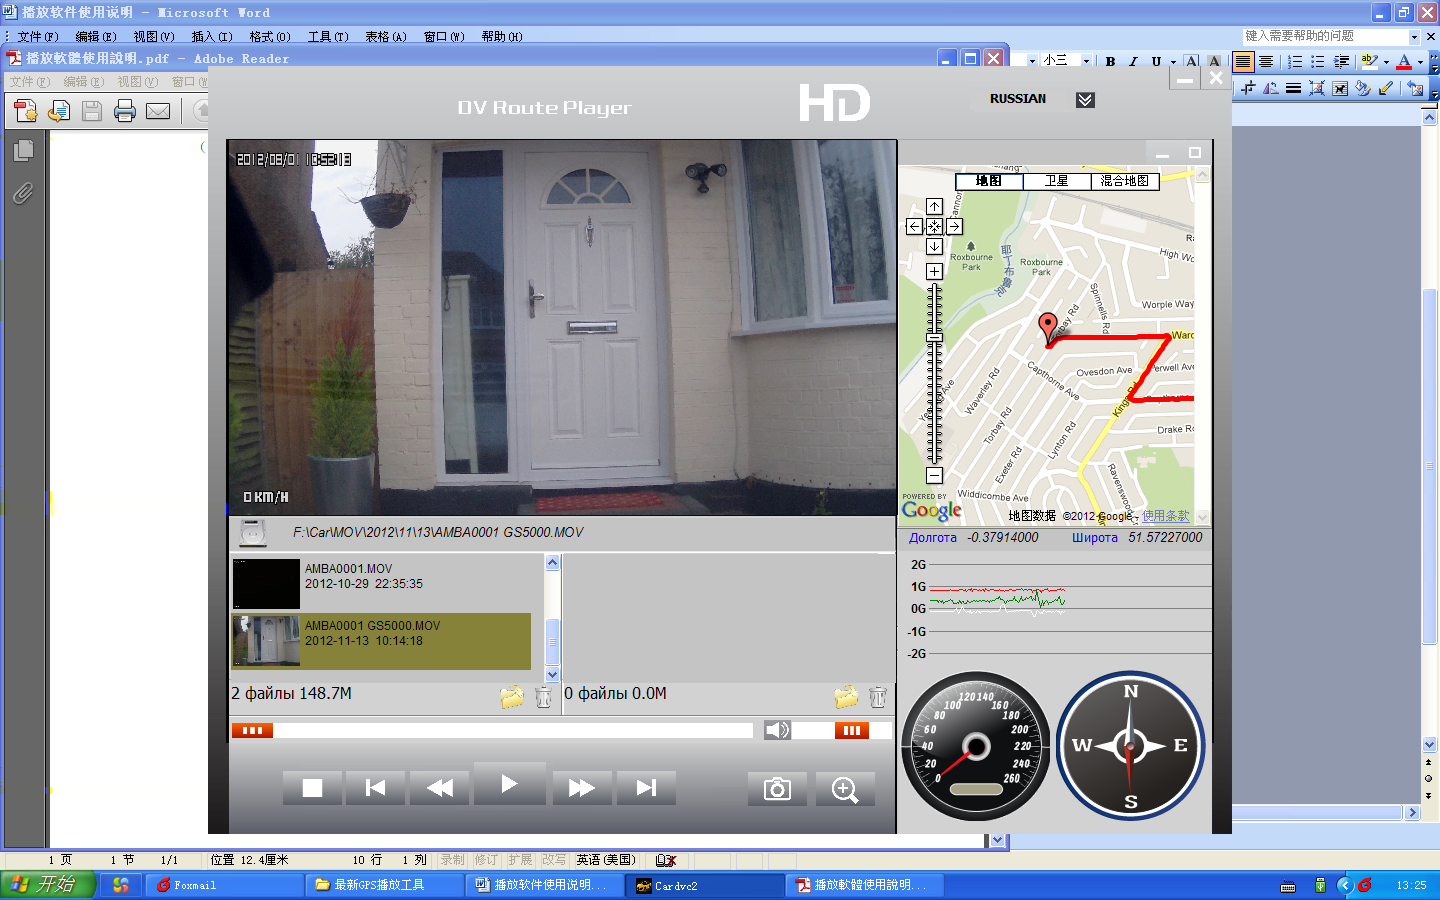Pan the map right
The height and width of the screenshot is (900, 1440).
[x=954, y=227]
